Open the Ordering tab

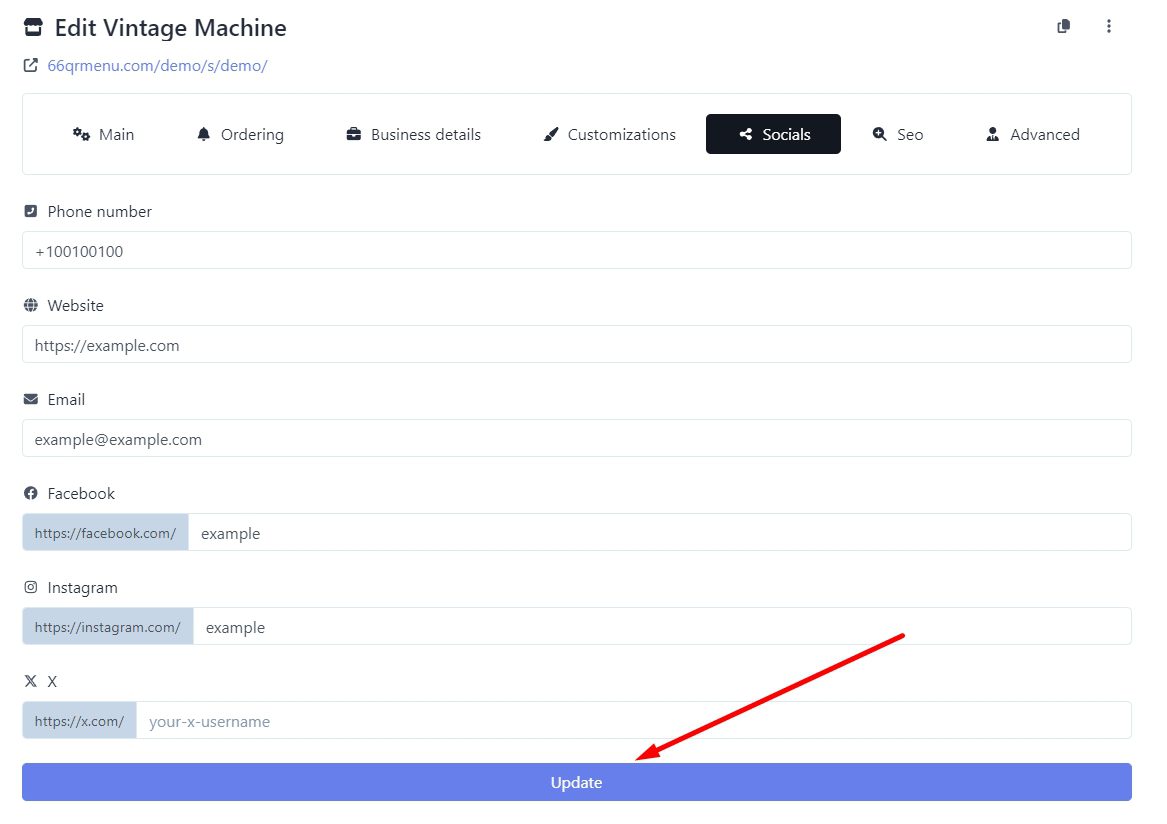(240, 134)
